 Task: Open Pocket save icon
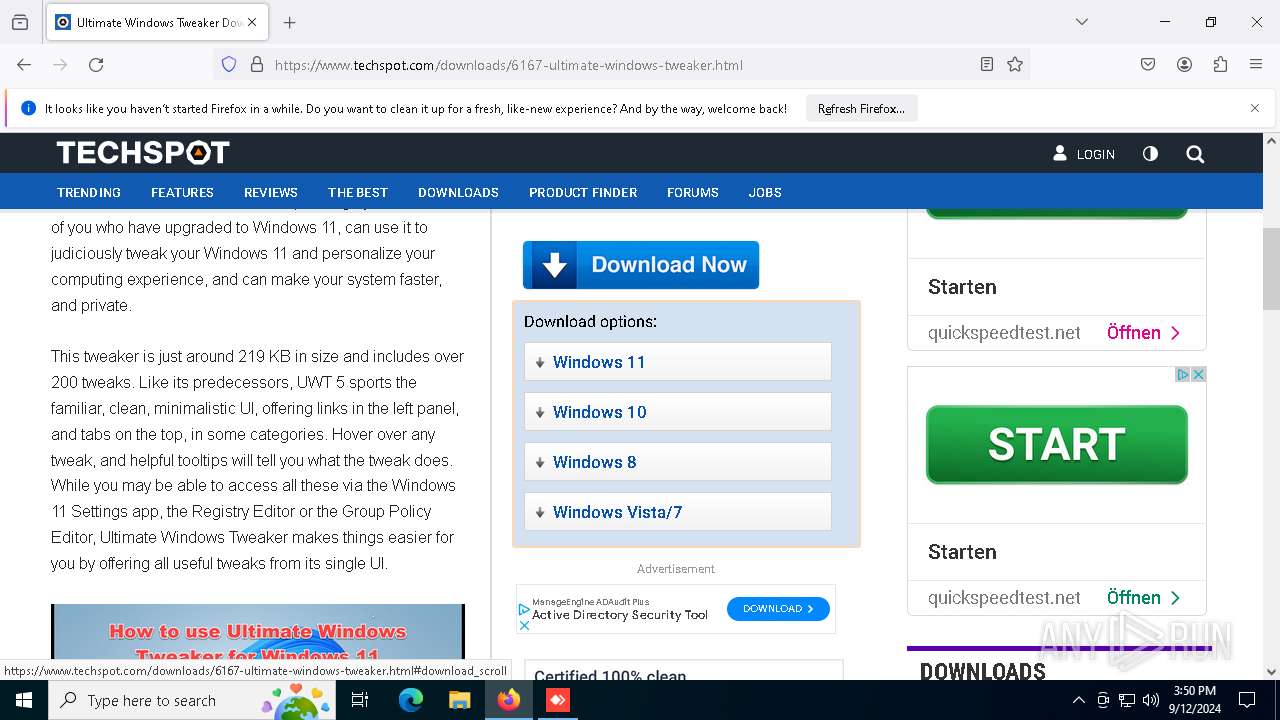pos(1148,65)
